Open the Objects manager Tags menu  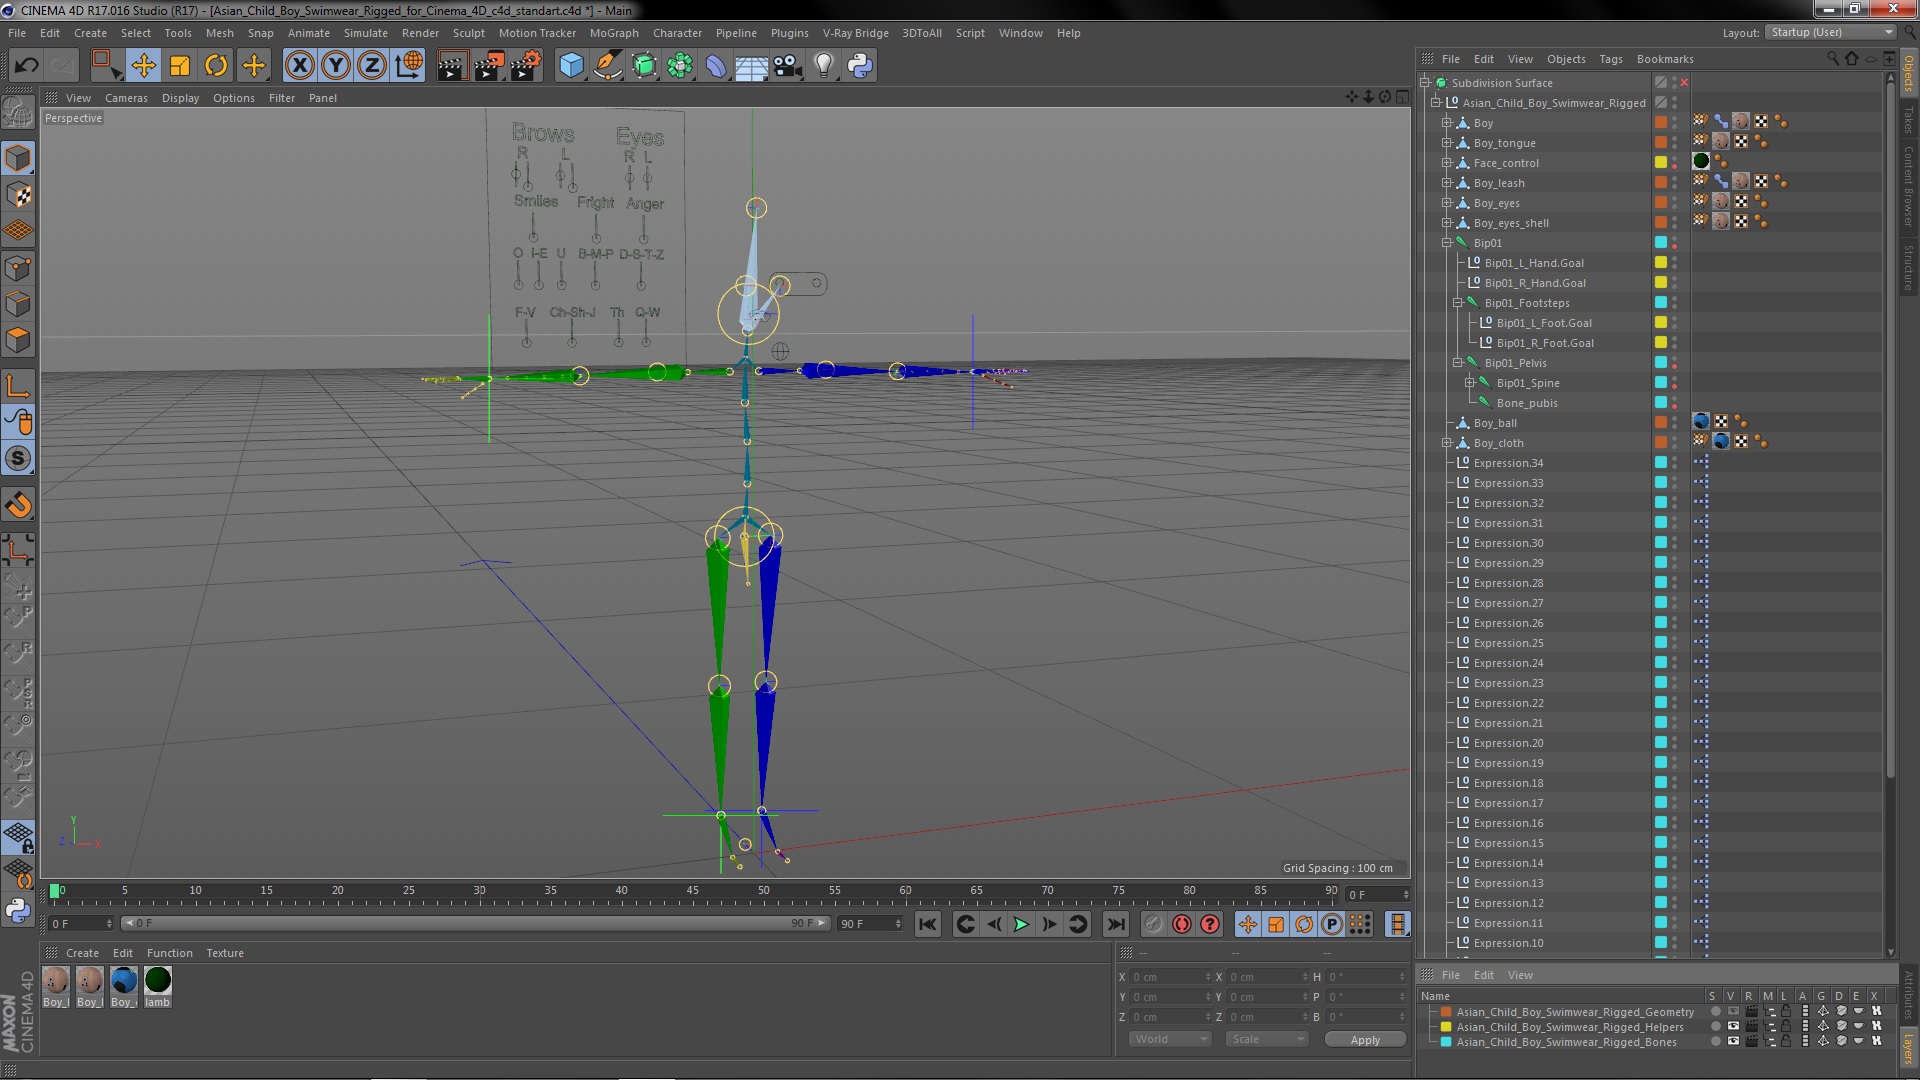point(1610,59)
